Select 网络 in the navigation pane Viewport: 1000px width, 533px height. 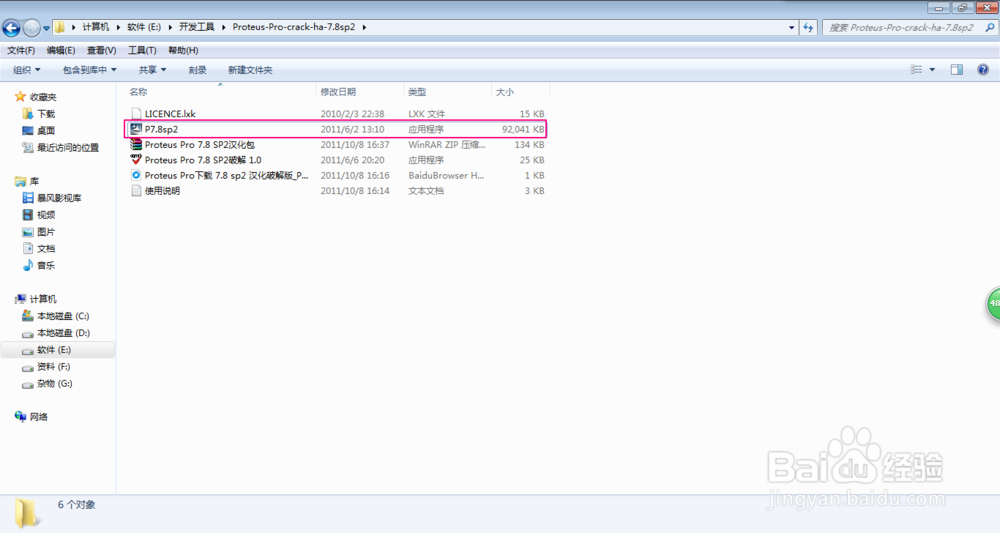(38, 417)
